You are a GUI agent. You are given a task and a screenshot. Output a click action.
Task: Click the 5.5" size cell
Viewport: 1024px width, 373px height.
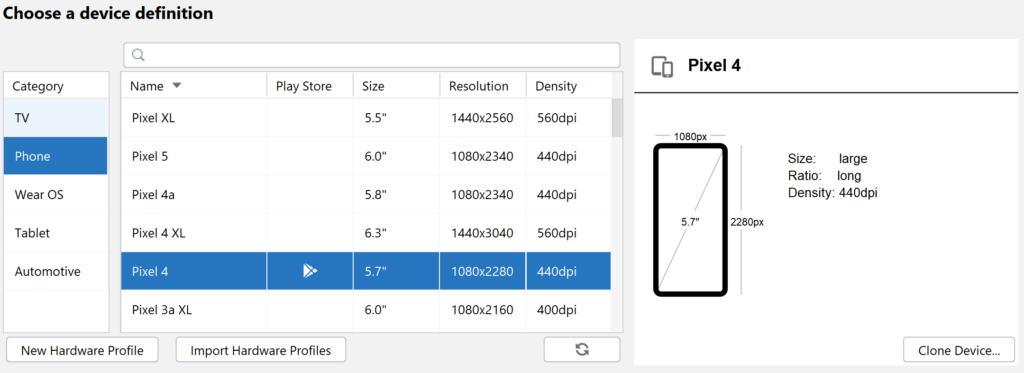click(396, 118)
